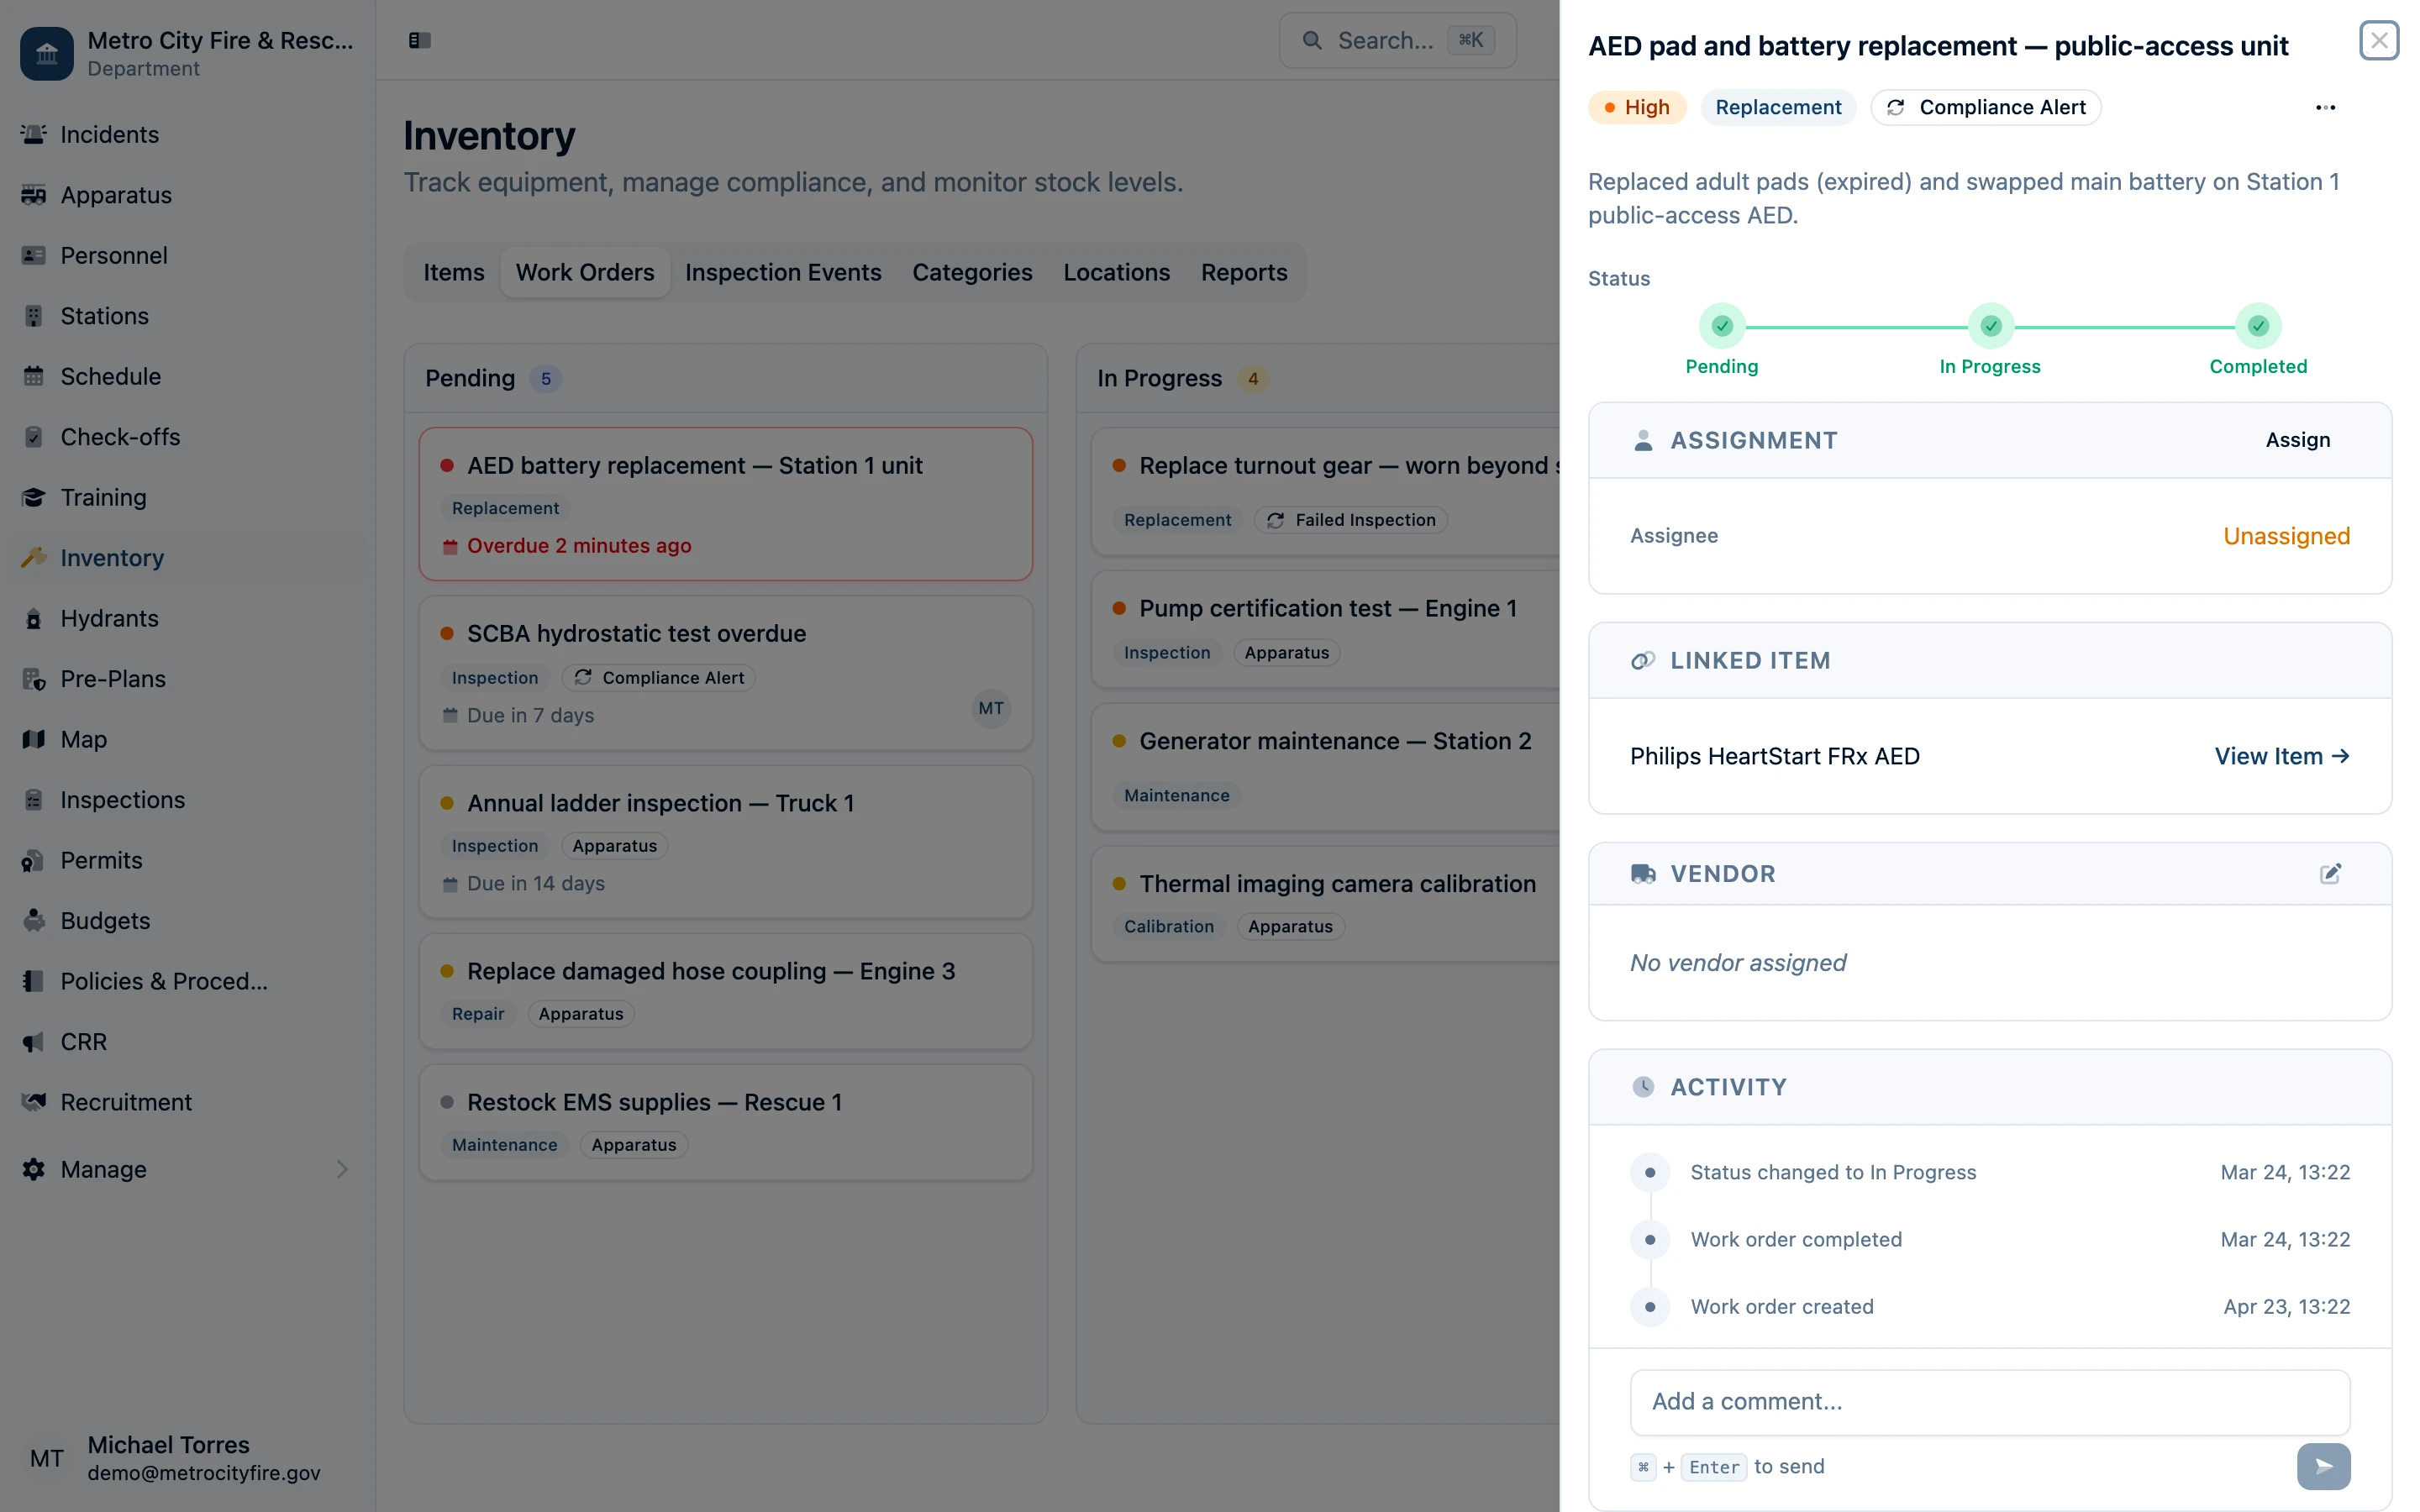Switch to the Inspection Events tab
Screen dimensions: 2420x1512
[x=783, y=272]
